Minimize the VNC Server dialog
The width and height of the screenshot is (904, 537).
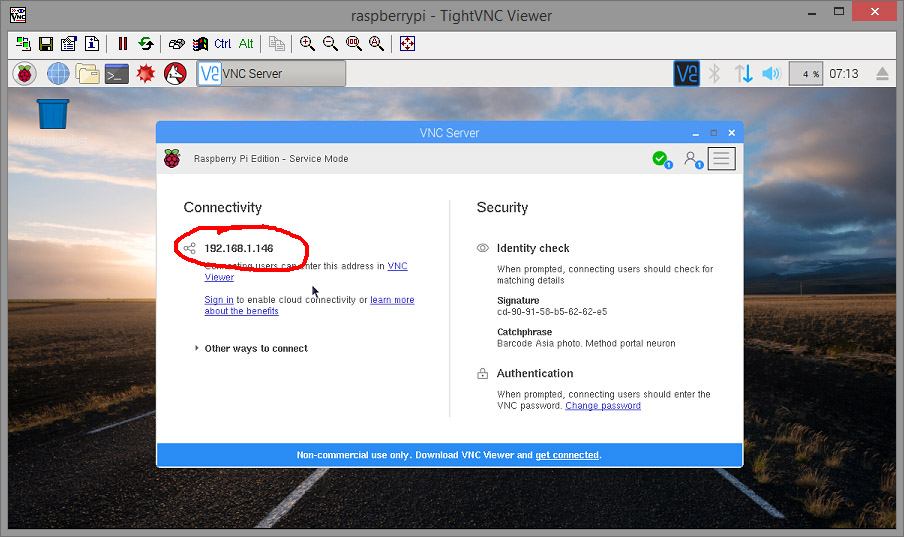[696, 133]
